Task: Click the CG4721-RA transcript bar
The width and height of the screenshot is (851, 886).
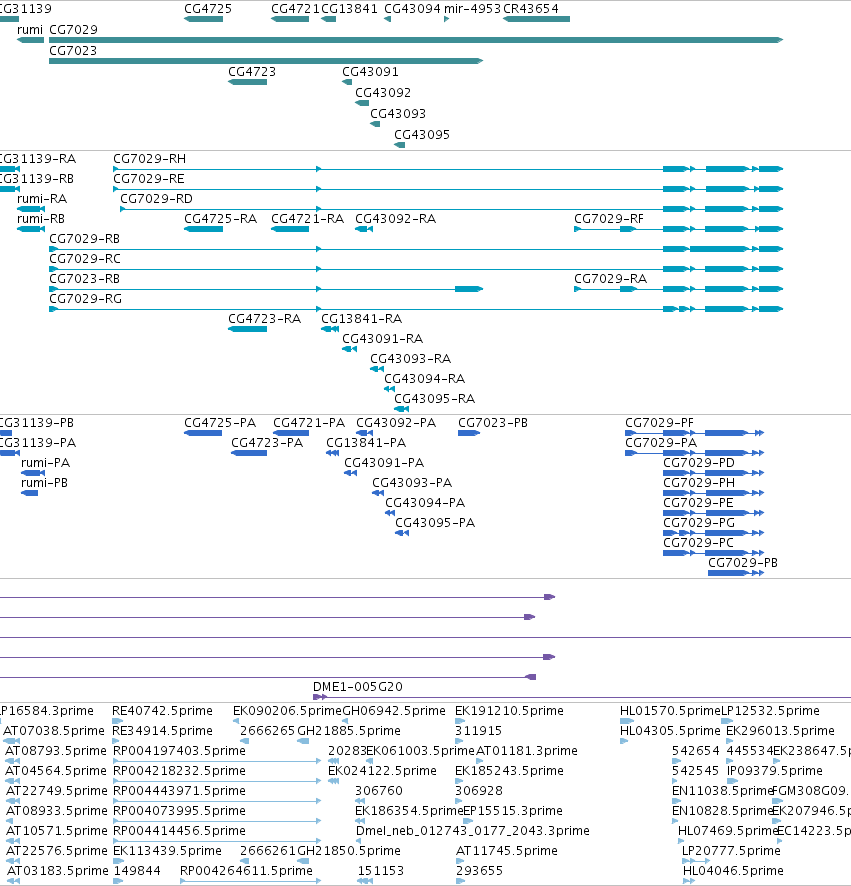Action: point(290,229)
